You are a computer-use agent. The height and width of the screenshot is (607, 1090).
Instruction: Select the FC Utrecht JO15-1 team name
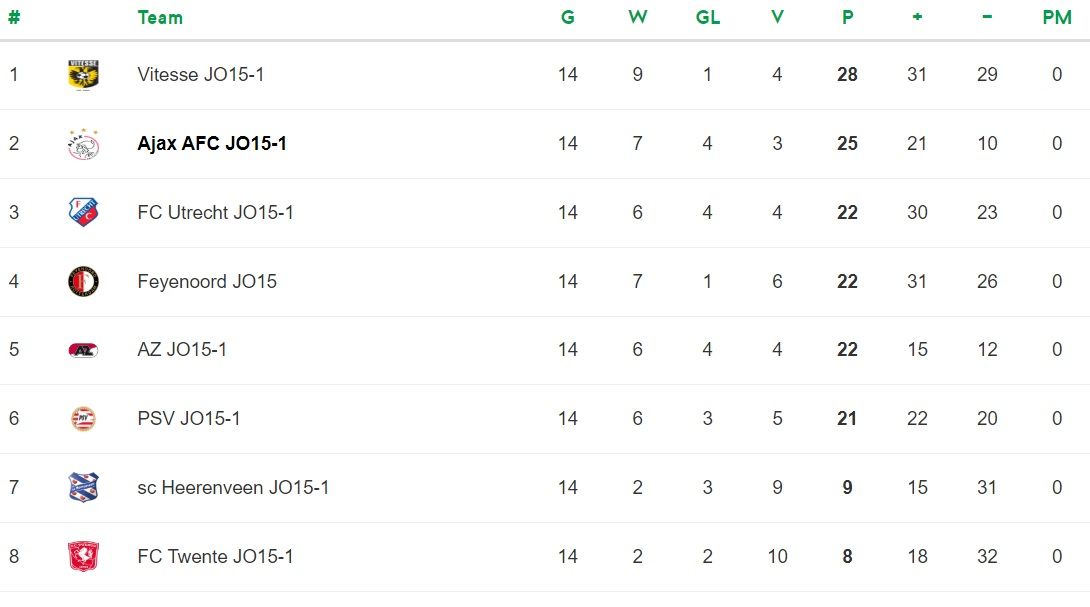click(216, 212)
